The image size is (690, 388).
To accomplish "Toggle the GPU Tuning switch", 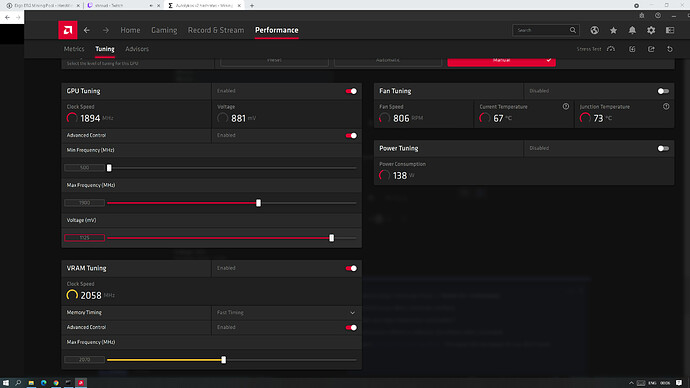I will [351, 91].
